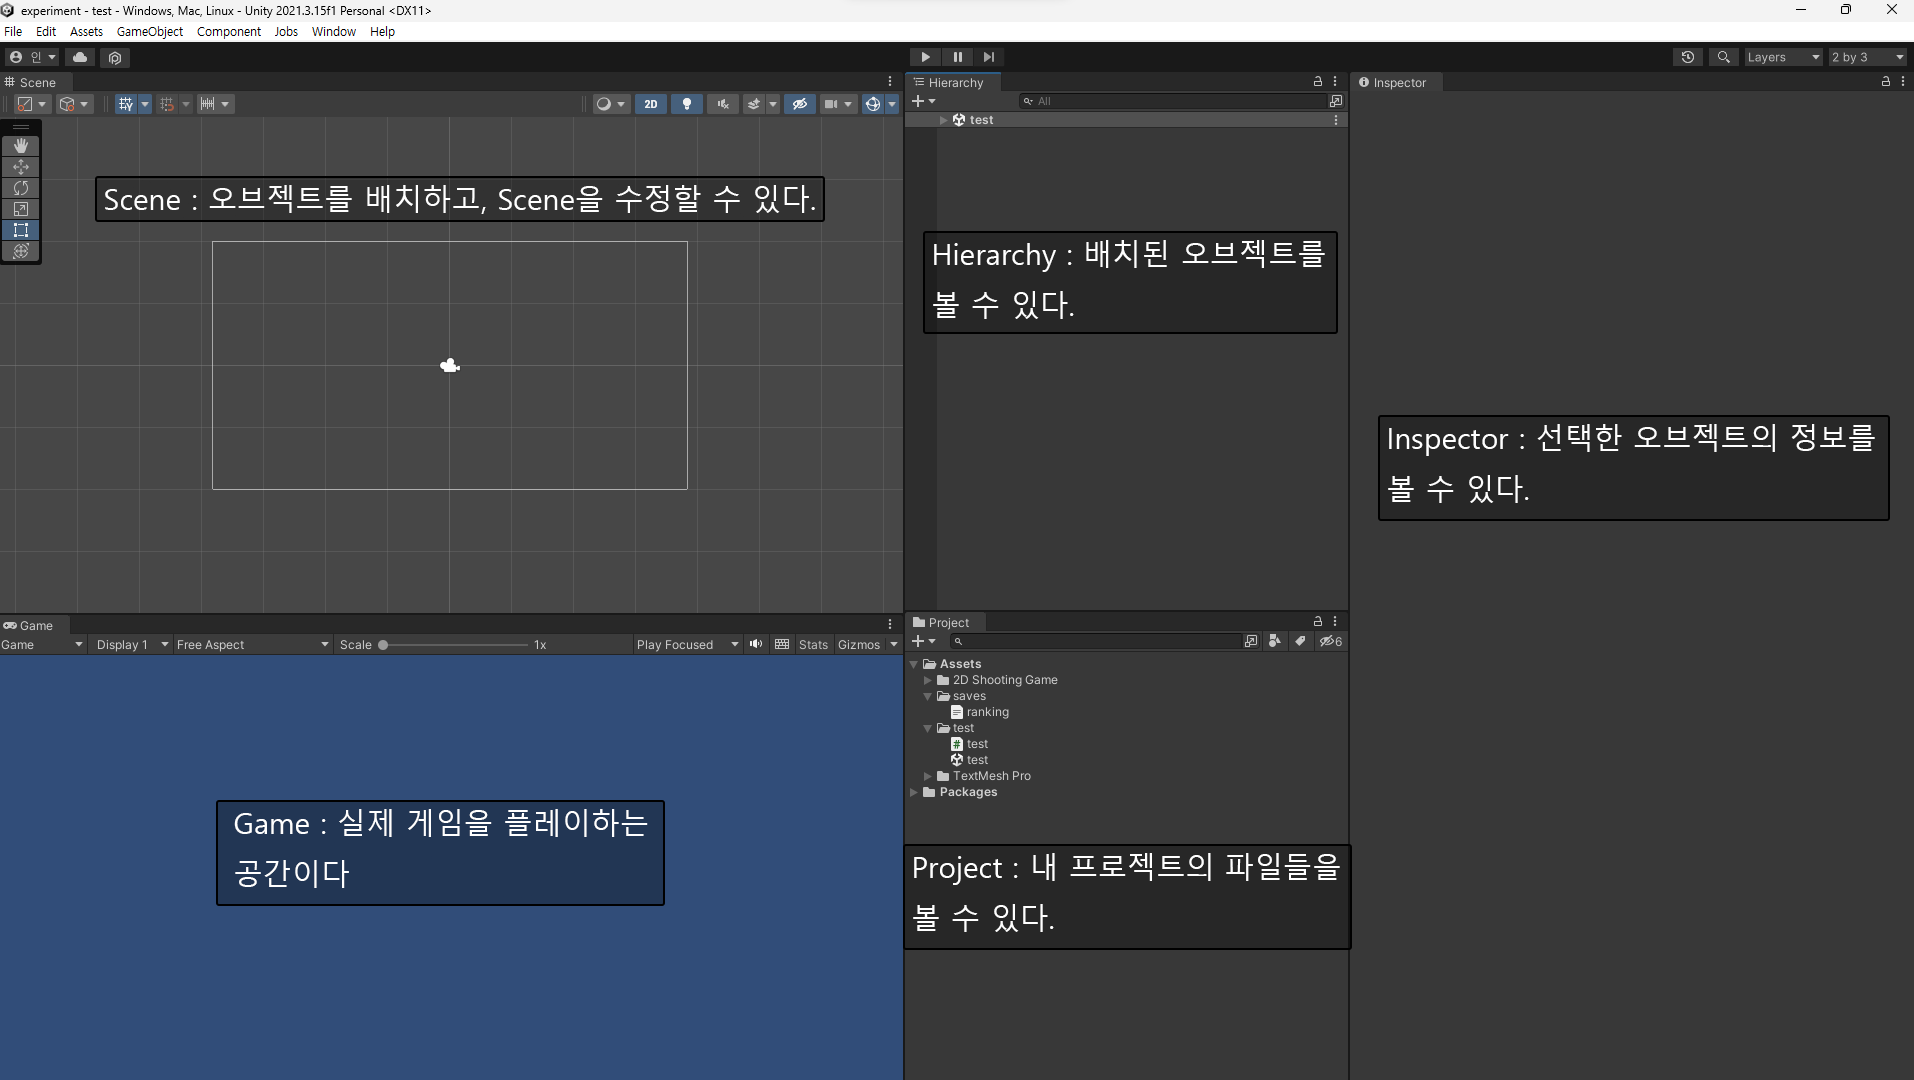Open the Scene draw mode dropdown

click(609, 104)
